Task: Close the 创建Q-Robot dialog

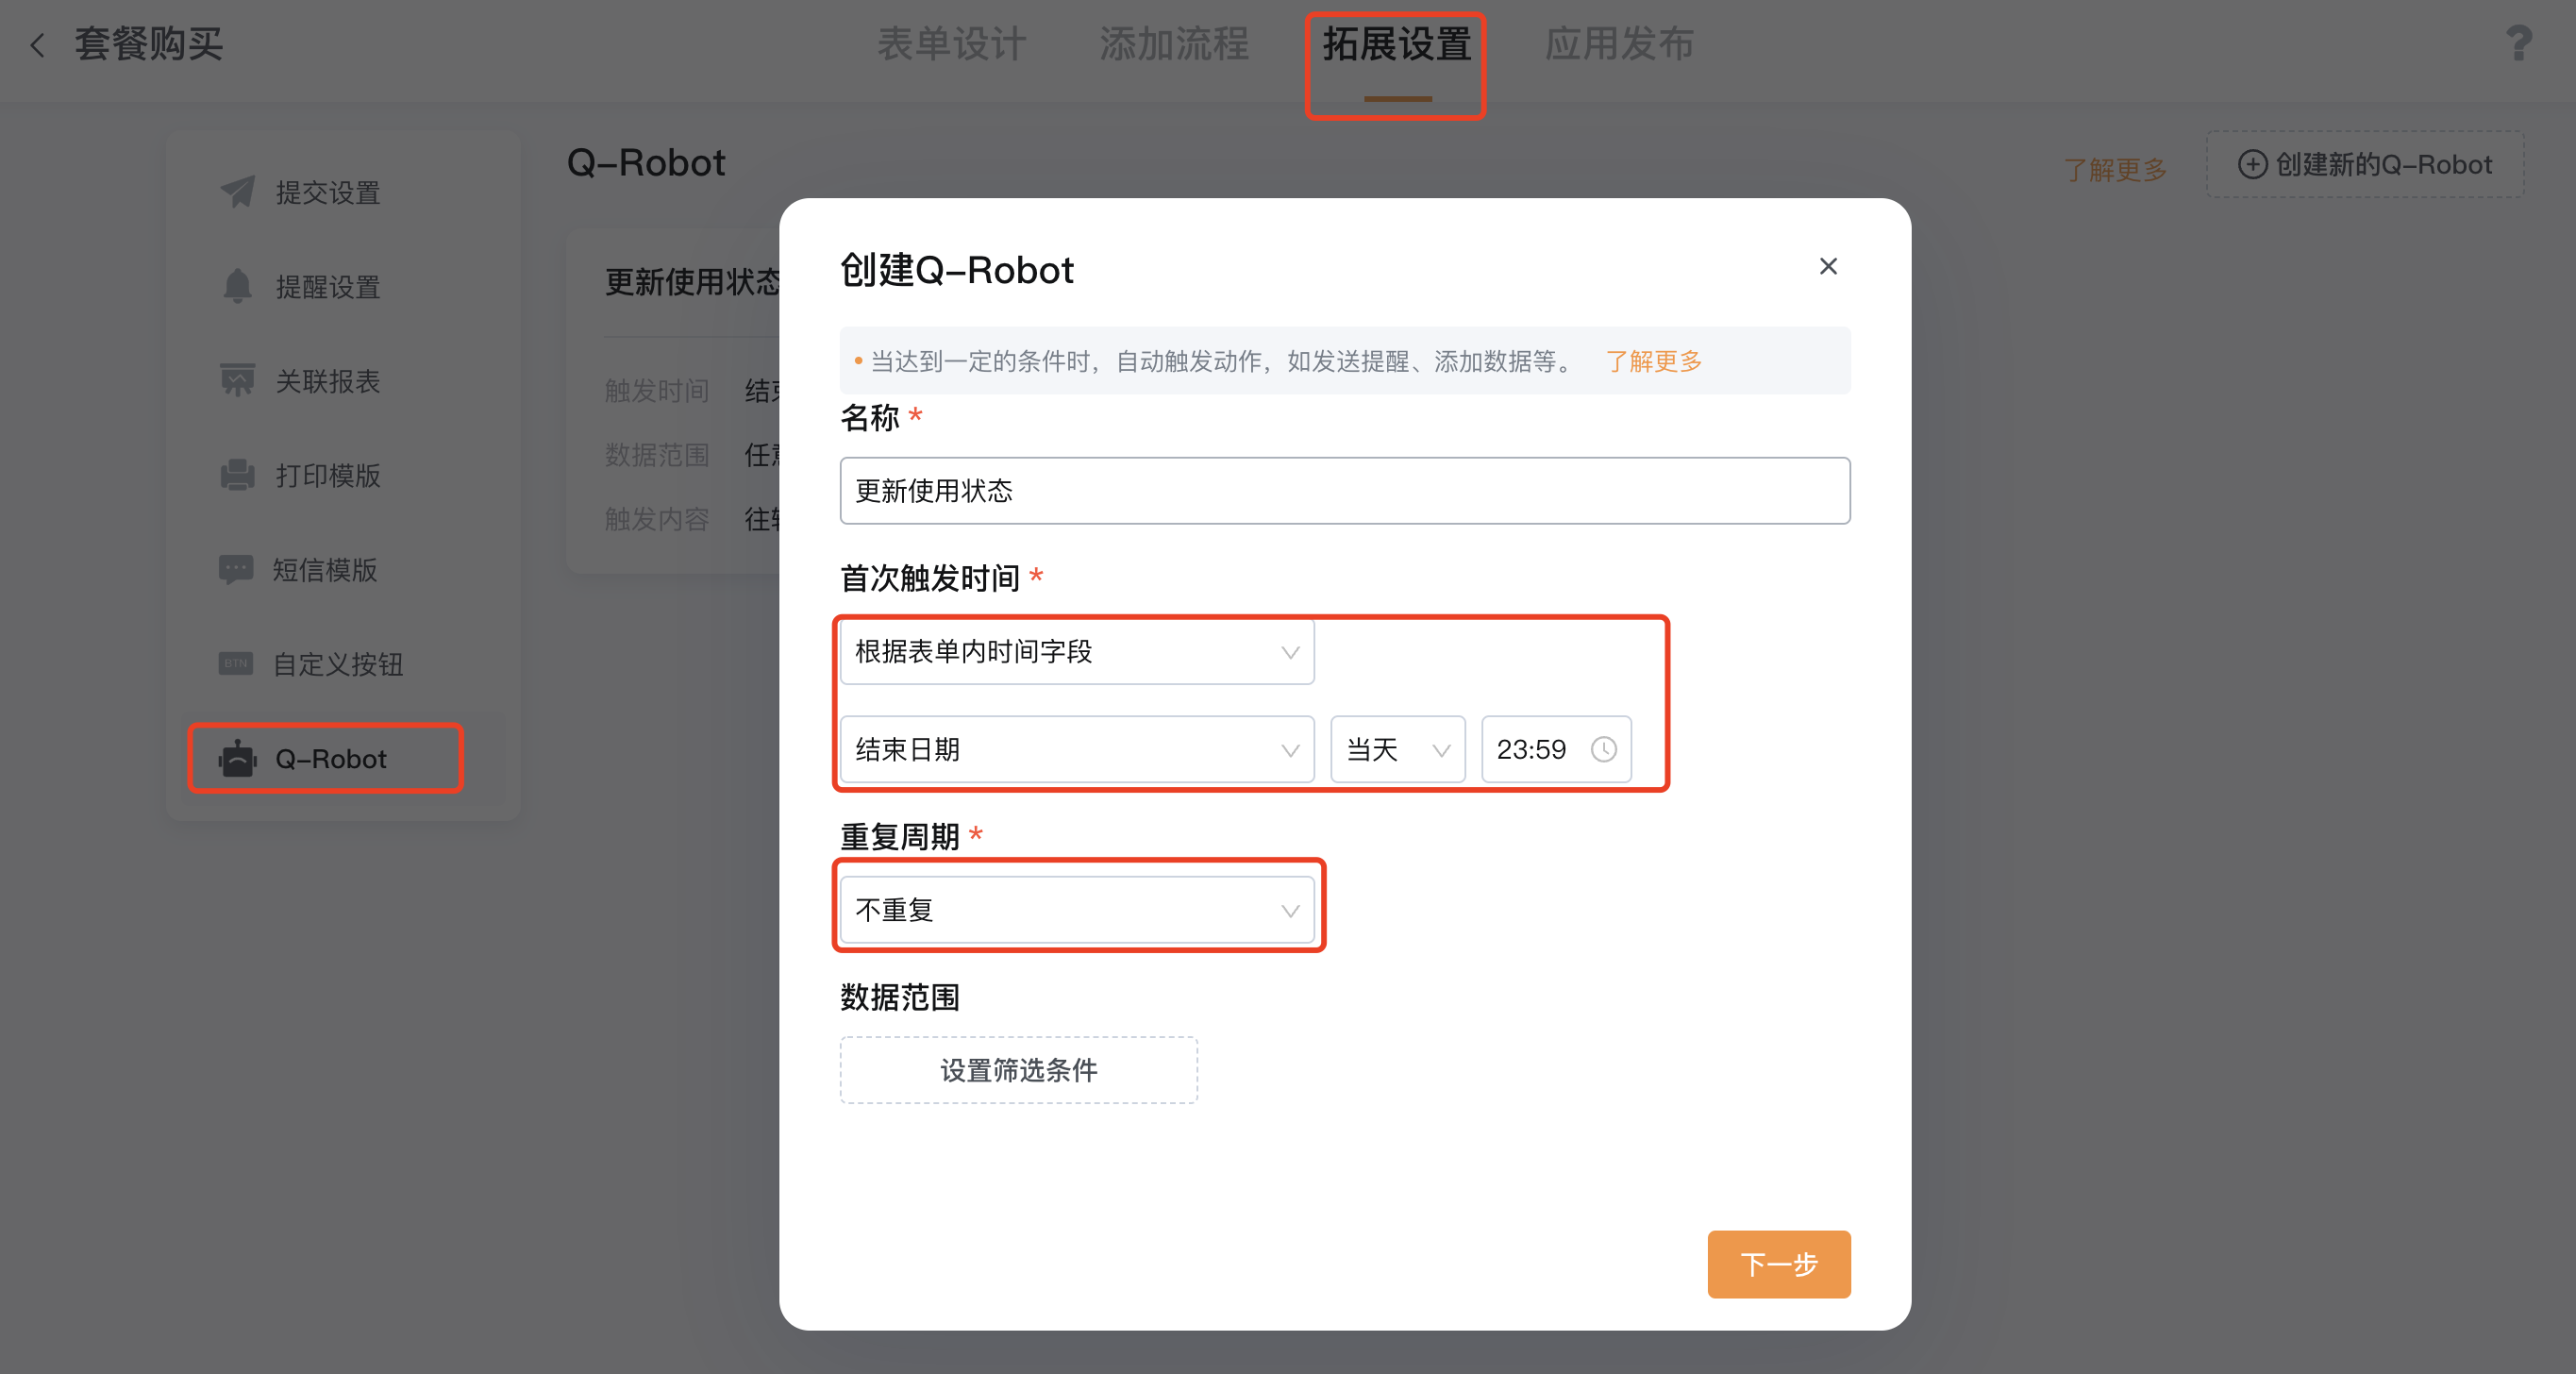Action: 1828,266
